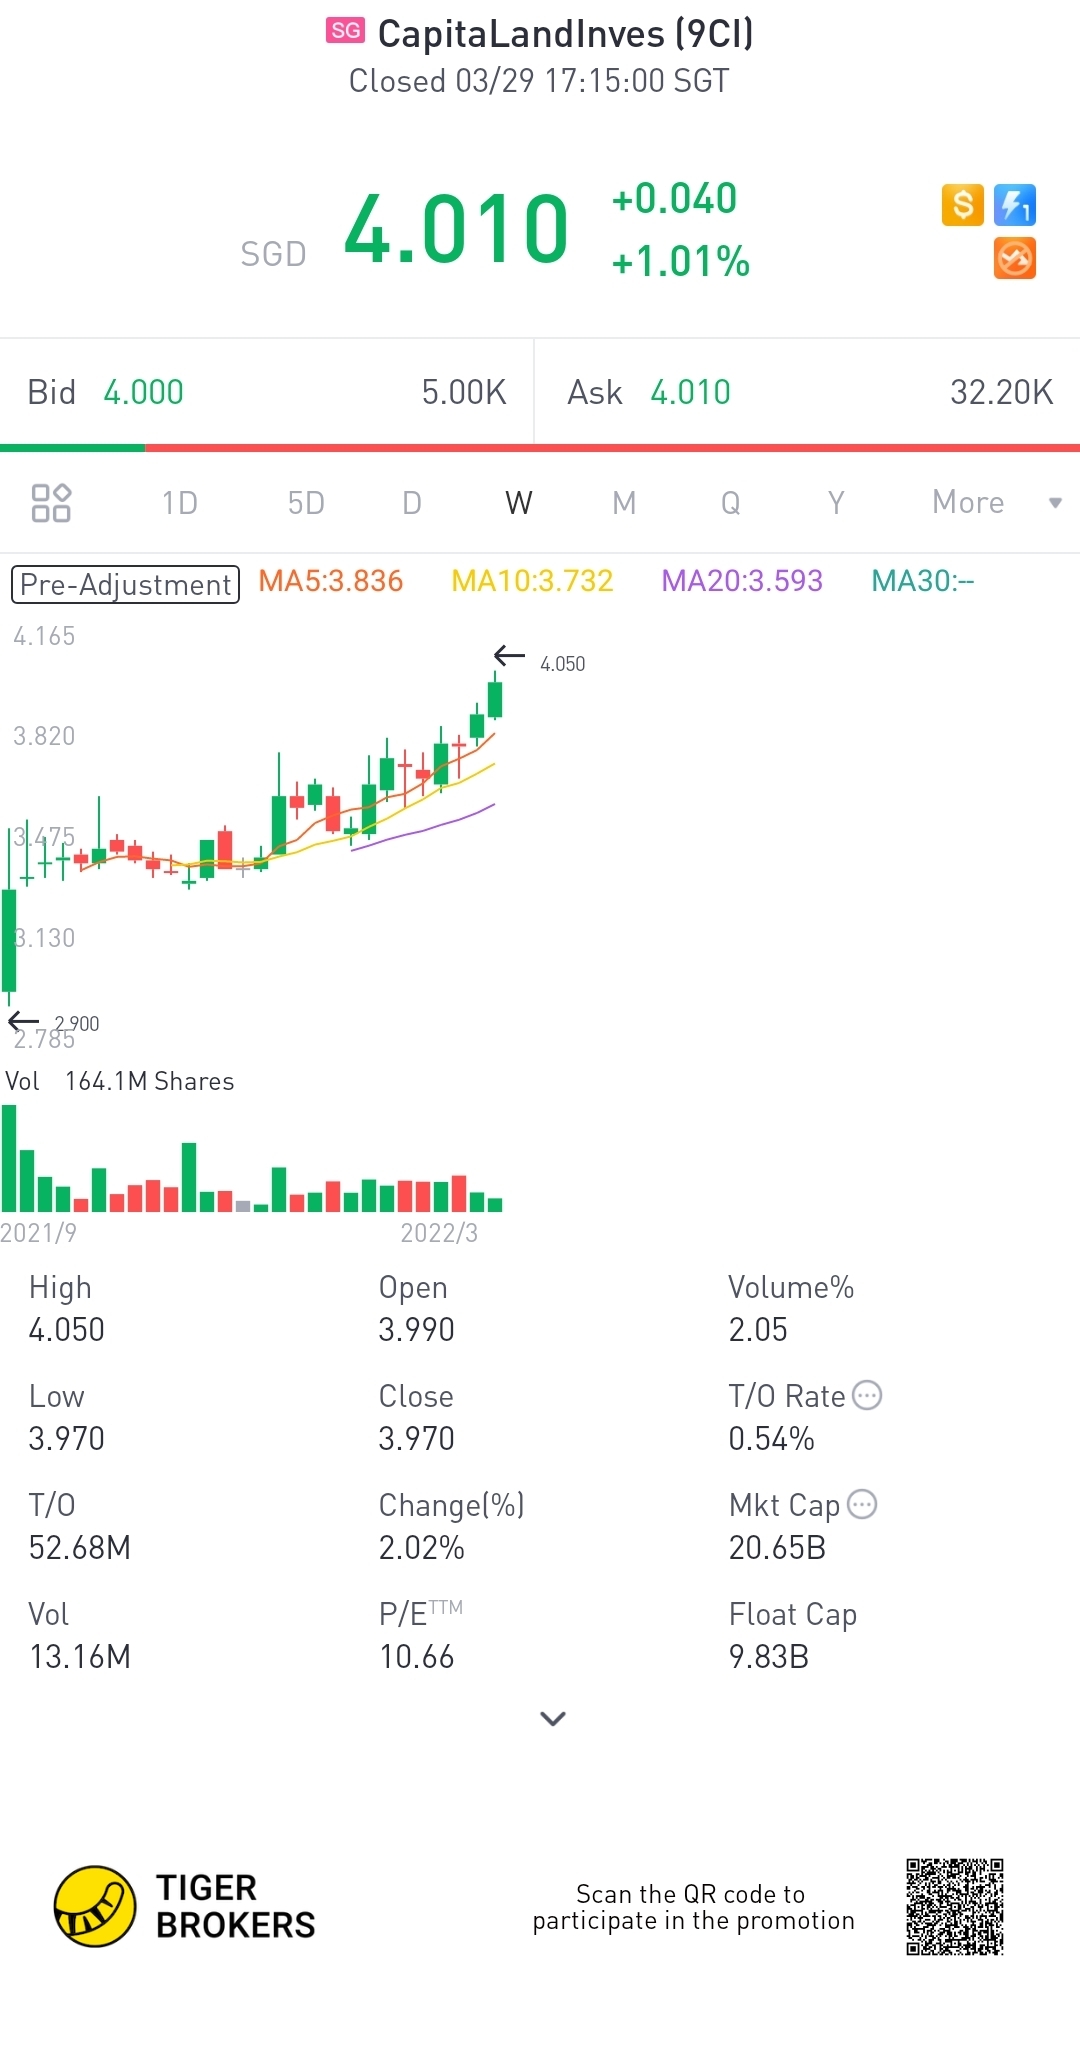
Task: Tap the Open value 3.990
Action: (x=416, y=1330)
